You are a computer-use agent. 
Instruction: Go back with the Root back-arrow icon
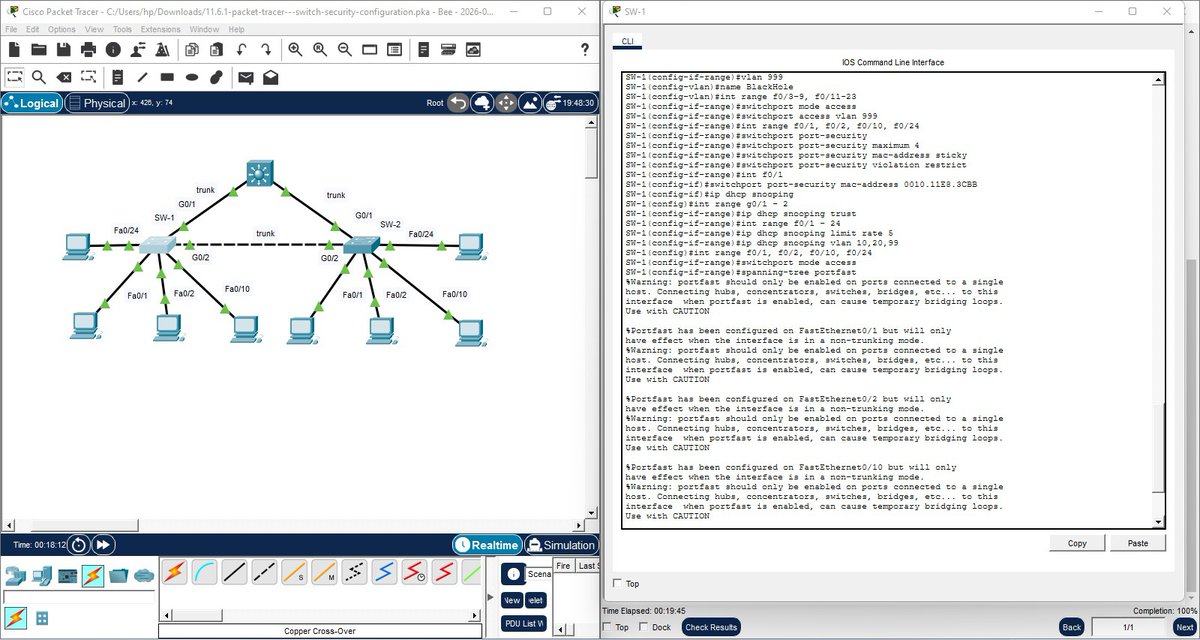tap(457, 103)
